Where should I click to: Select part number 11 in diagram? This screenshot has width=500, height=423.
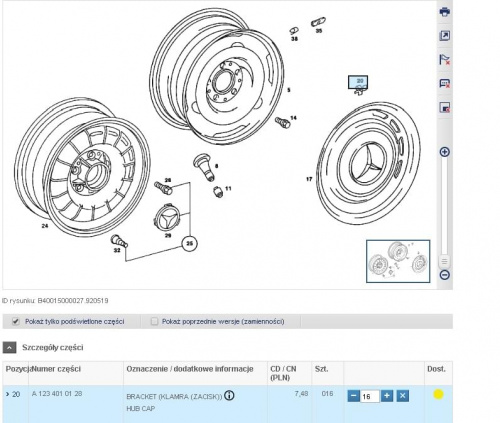pyautogui.click(x=228, y=188)
